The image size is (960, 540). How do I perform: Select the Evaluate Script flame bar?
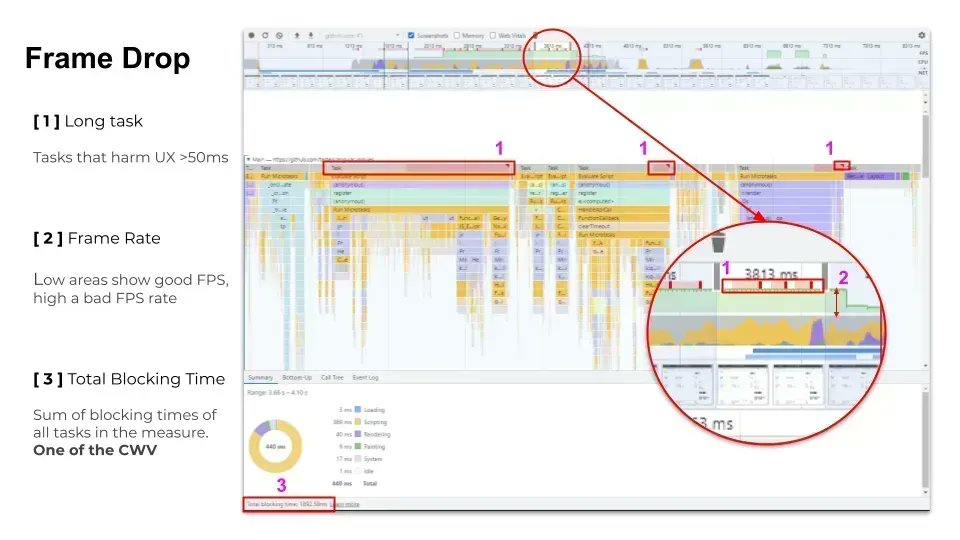(623, 176)
